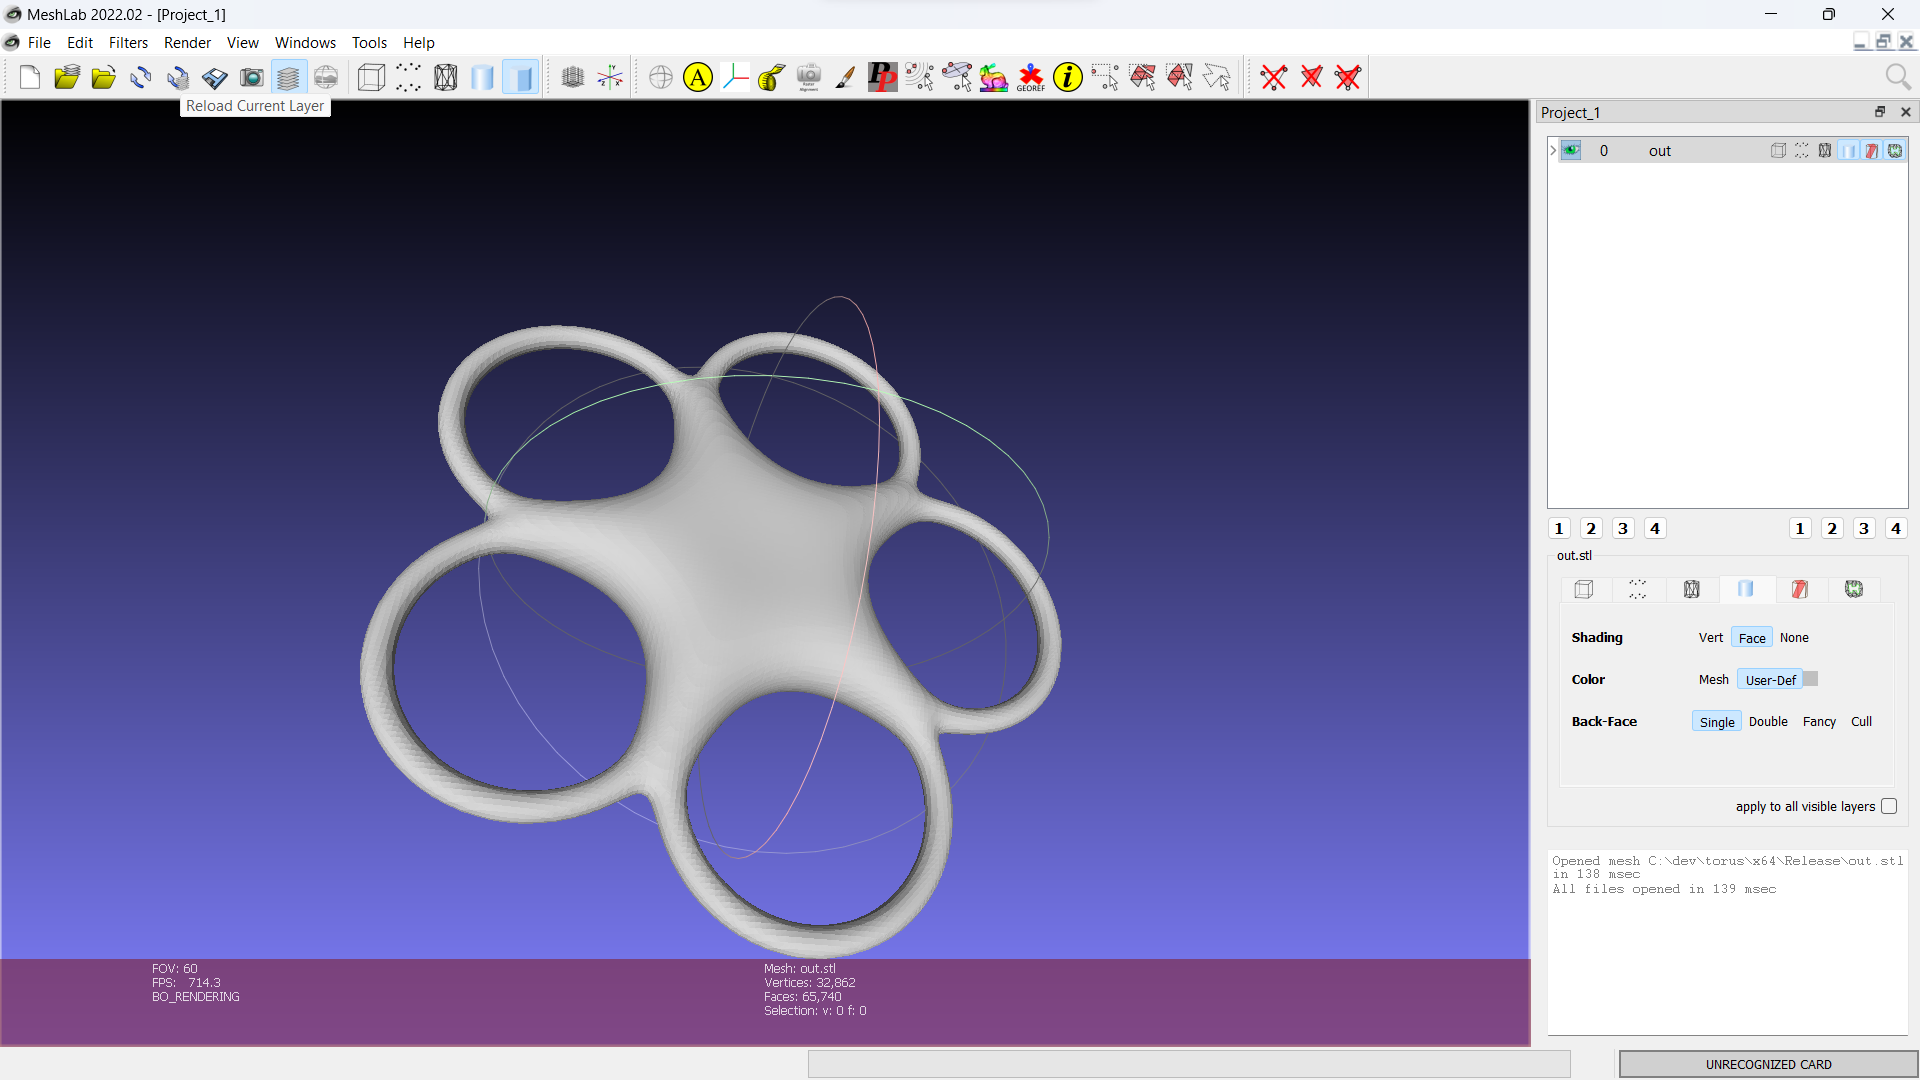Viewport: 1920px width, 1080px height.
Task: Enable apply to all visible layers
Action: click(1889, 807)
